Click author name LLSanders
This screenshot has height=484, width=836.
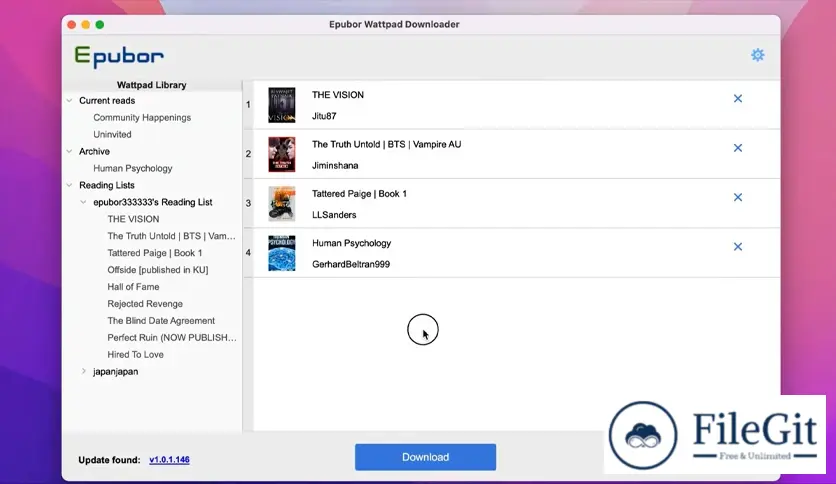(x=334, y=215)
